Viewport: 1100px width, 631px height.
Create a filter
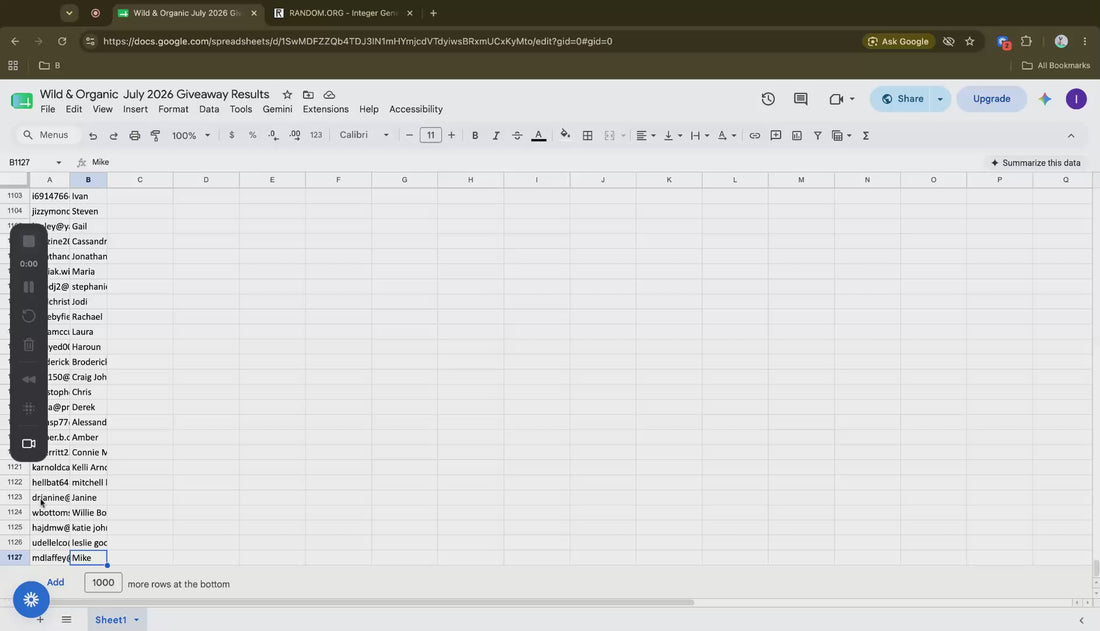(x=817, y=135)
